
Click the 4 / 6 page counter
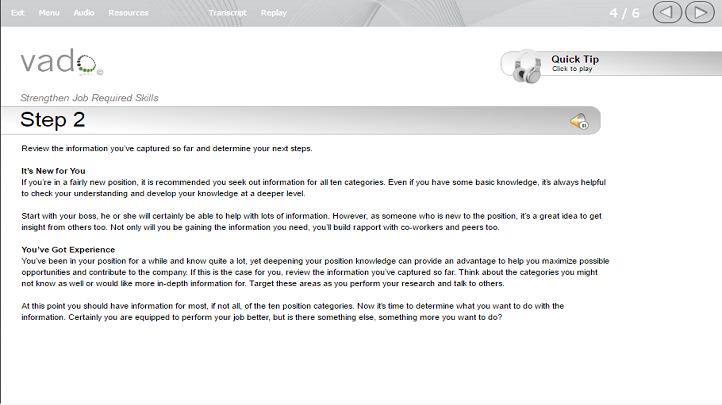624,13
